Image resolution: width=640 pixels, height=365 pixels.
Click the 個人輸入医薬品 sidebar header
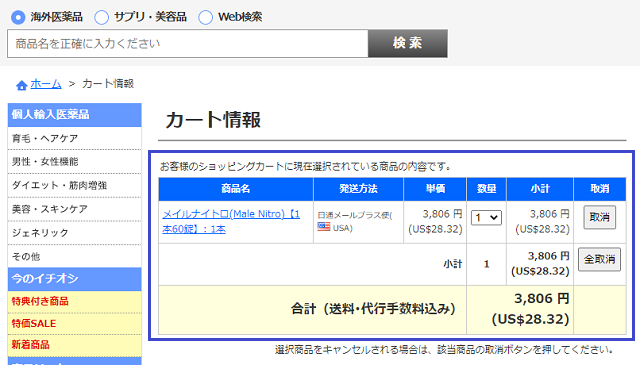pos(75,115)
